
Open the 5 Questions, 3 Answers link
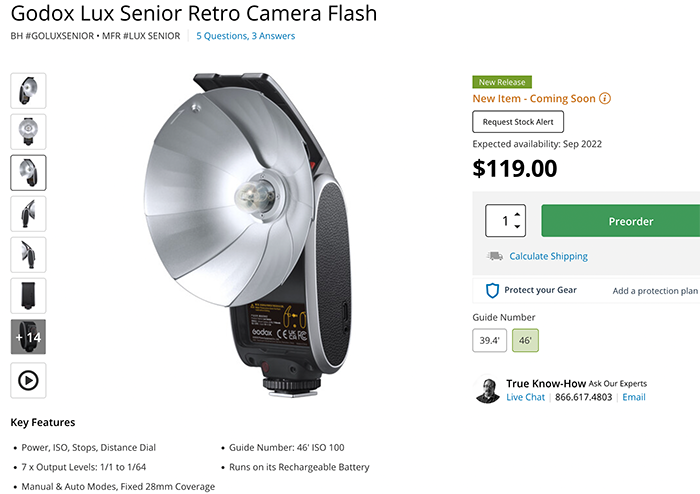[x=245, y=36]
